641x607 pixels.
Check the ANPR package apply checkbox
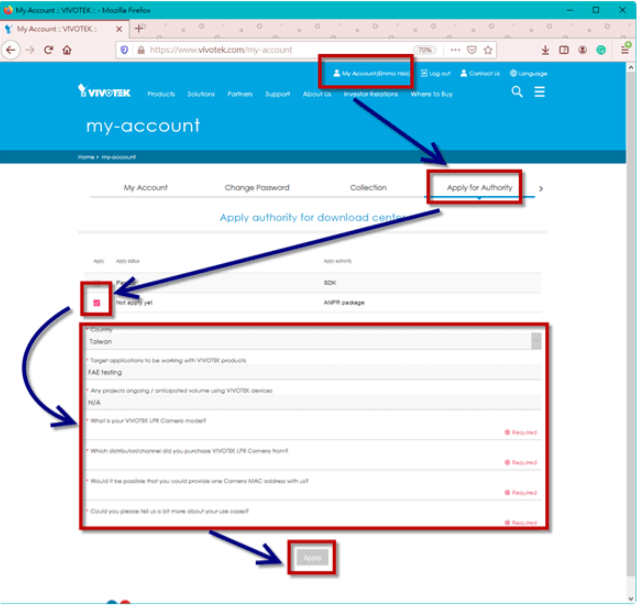click(98, 300)
